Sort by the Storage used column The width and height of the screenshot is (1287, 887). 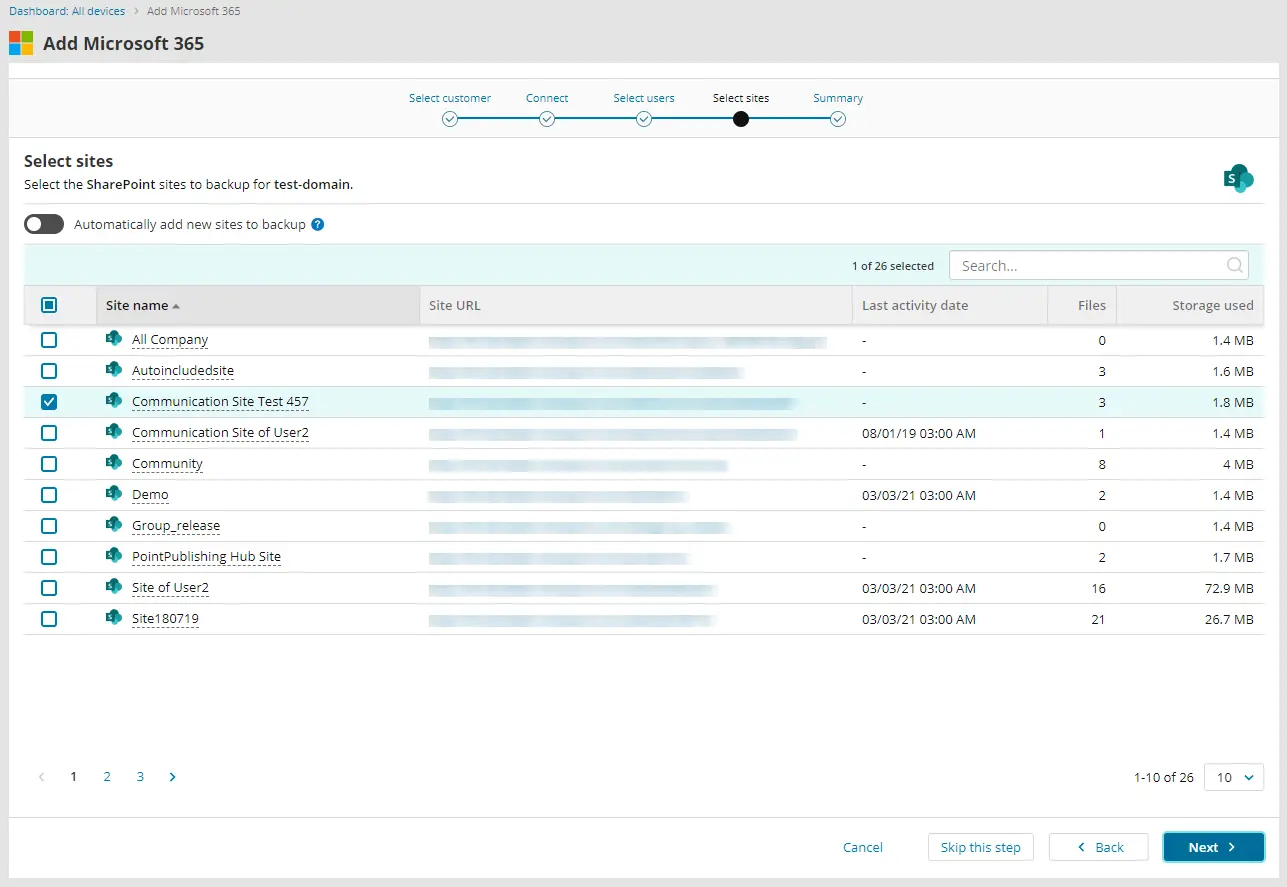click(1190, 305)
